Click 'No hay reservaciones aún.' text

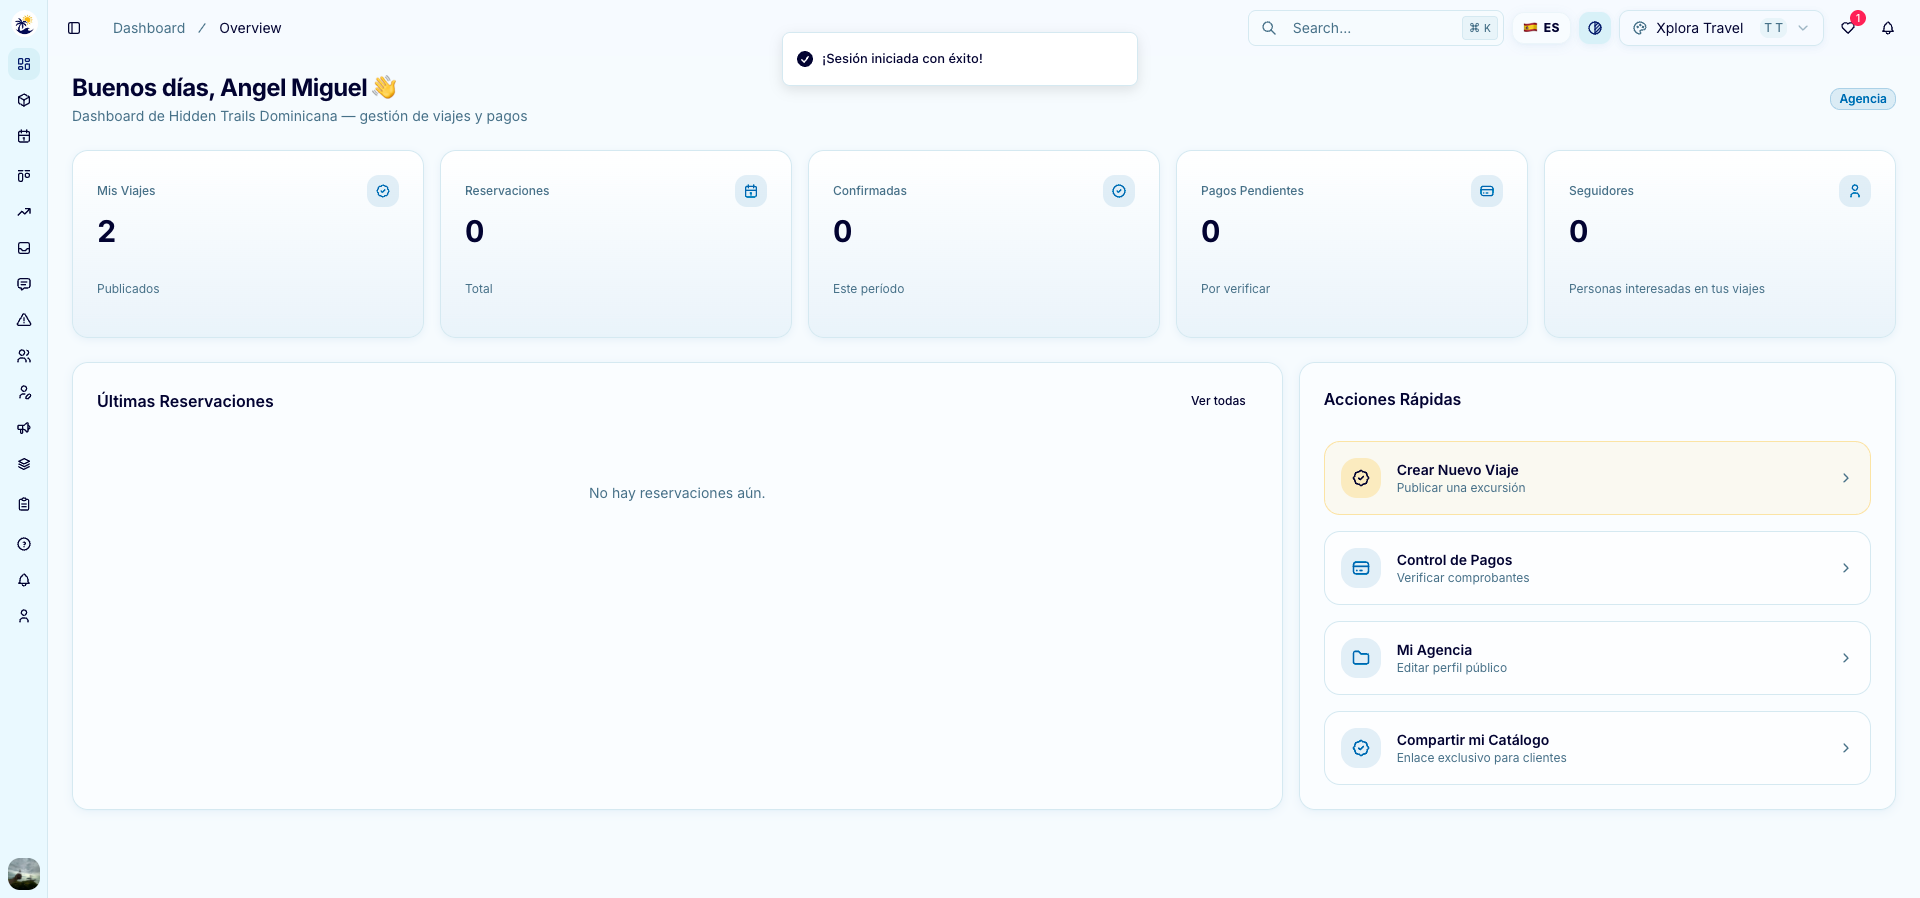tap(677, 493)
